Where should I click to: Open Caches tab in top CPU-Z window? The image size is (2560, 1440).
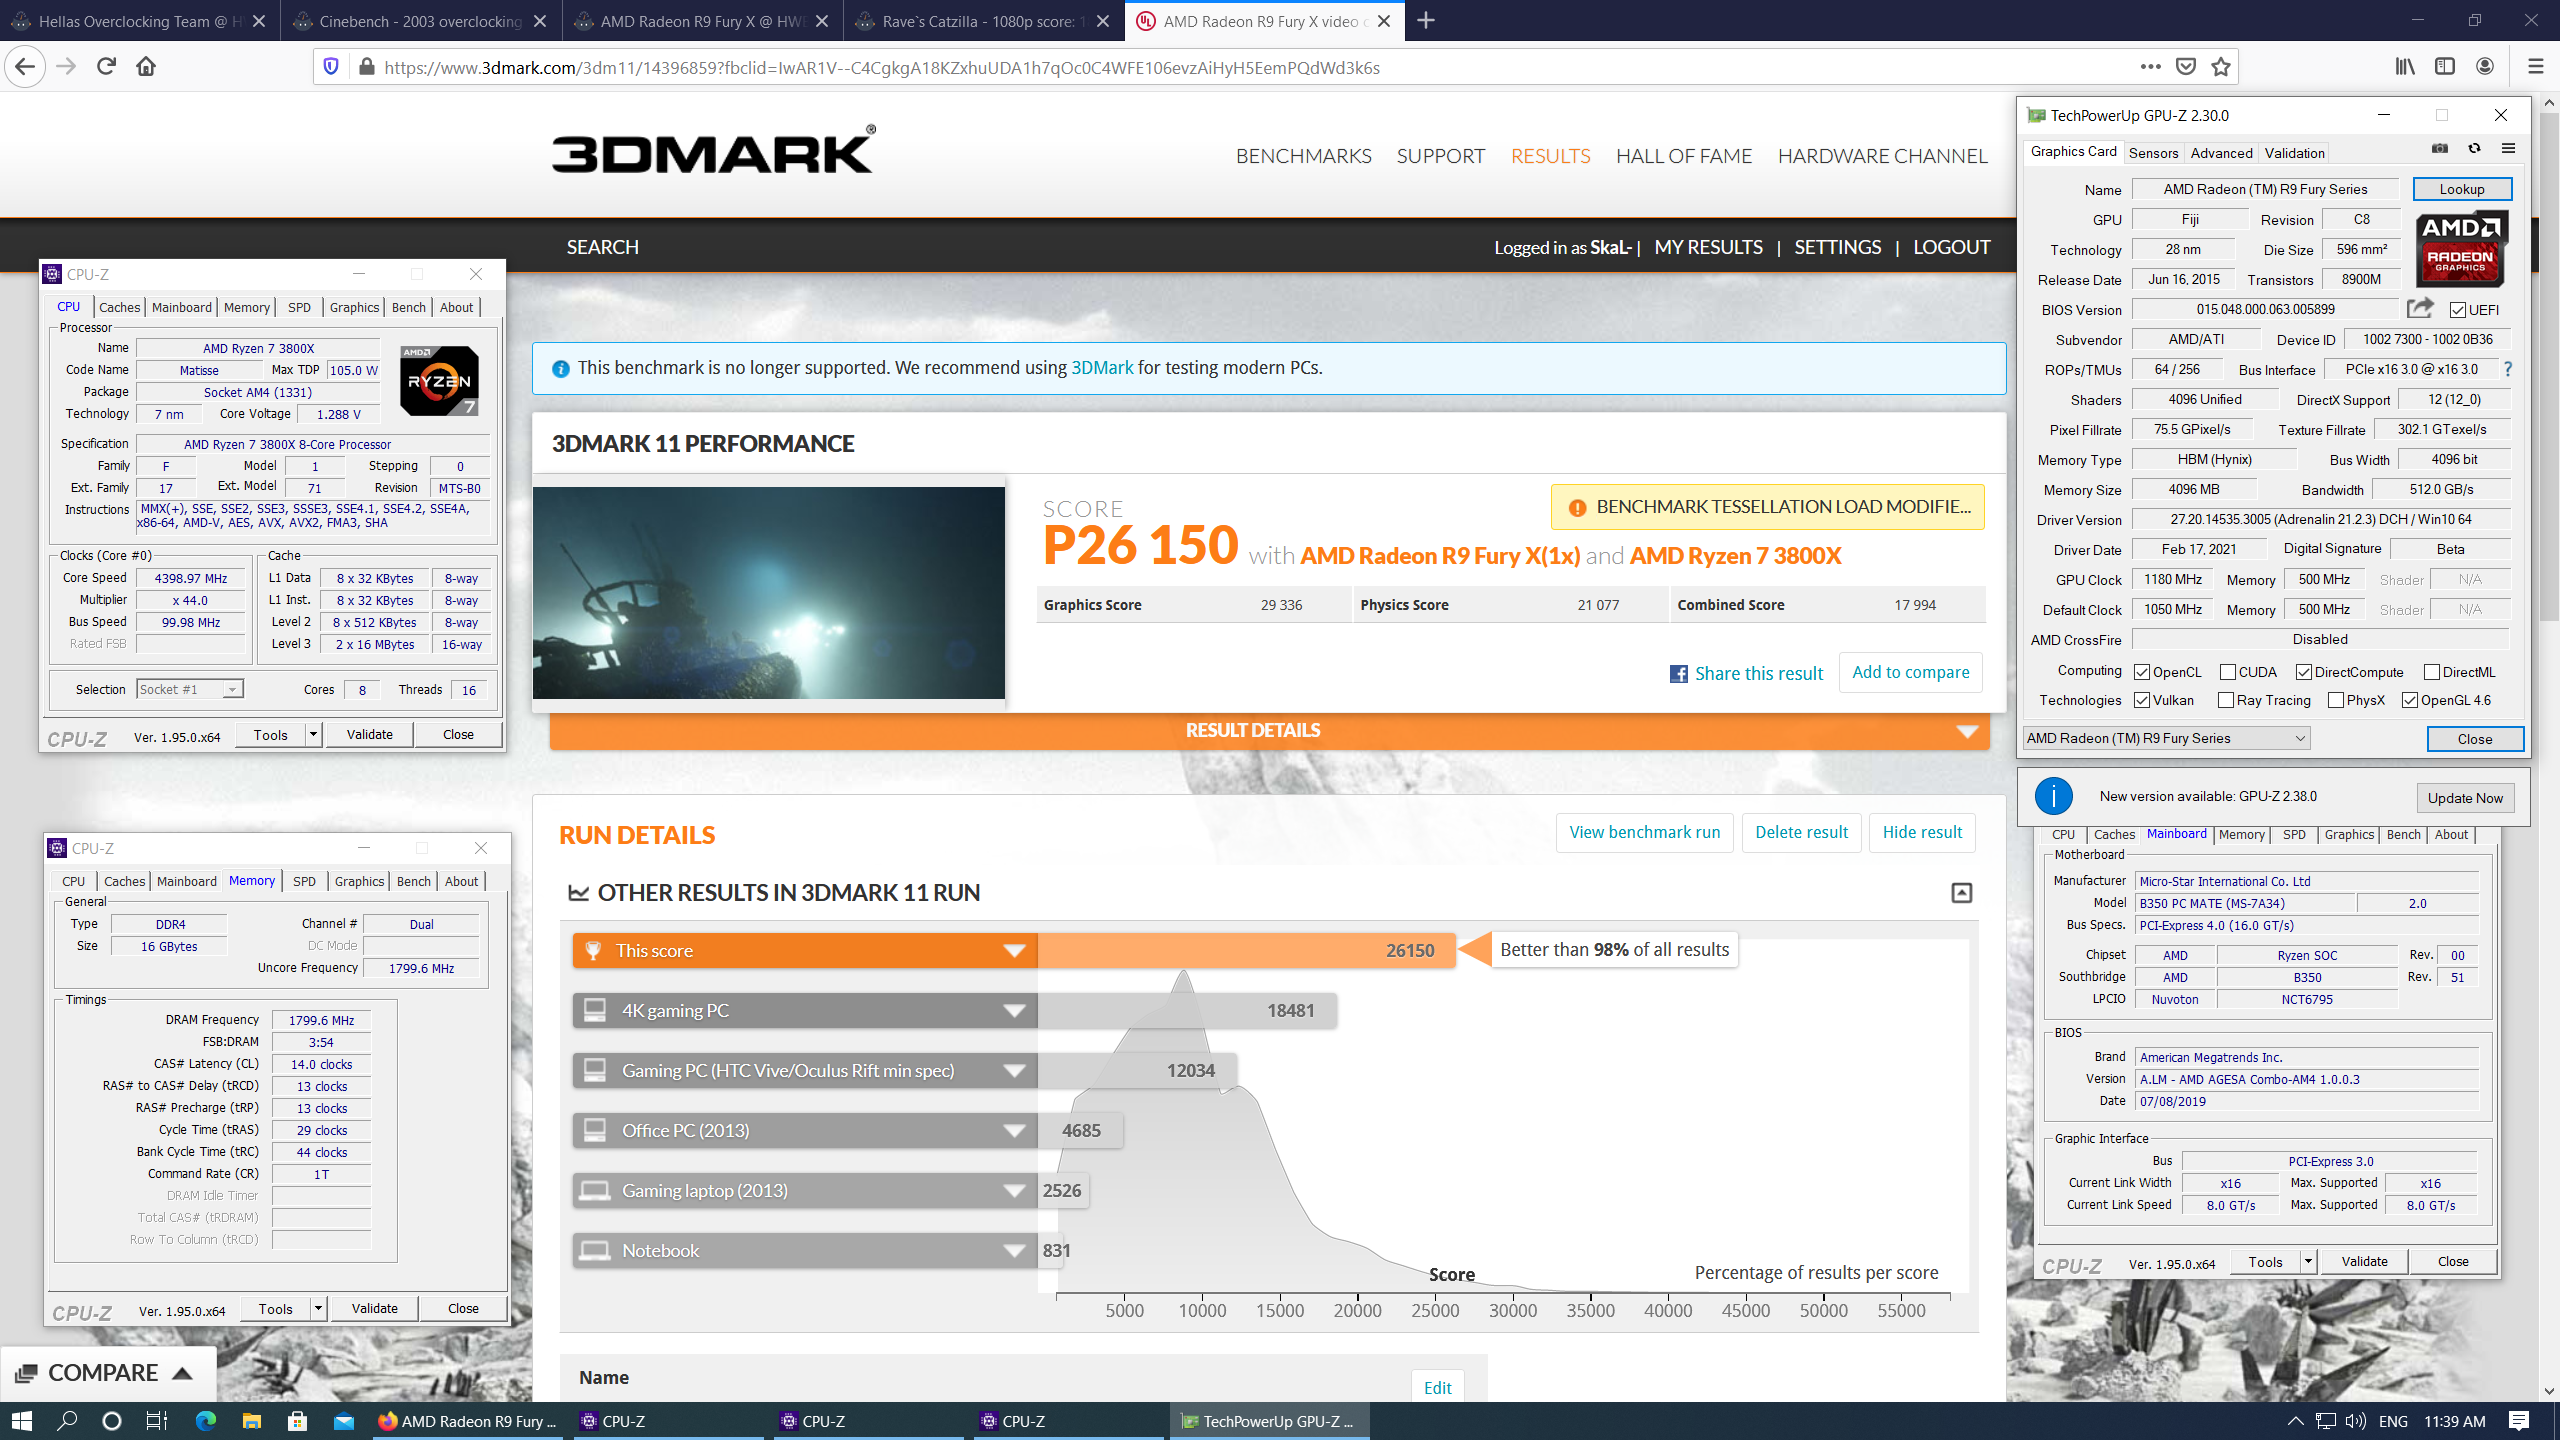119,307
